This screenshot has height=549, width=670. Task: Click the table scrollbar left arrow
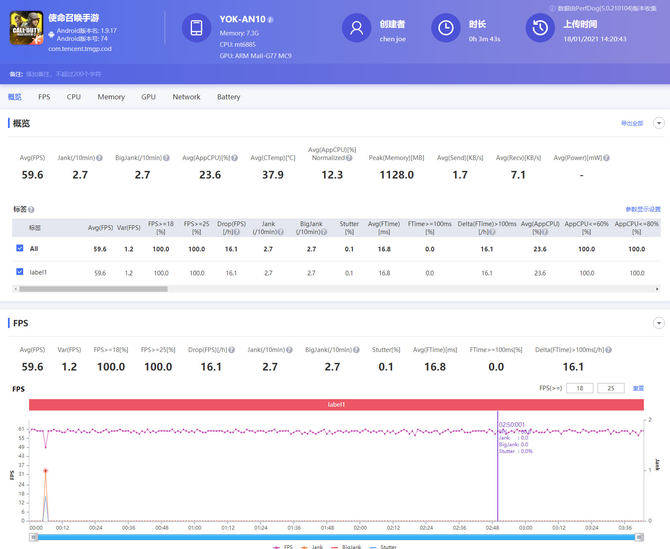(15, 289)
